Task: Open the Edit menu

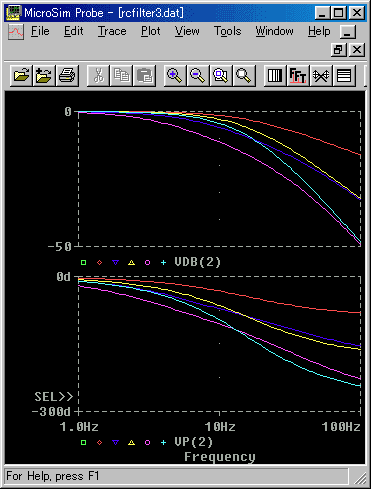Action: pos(73,31)
